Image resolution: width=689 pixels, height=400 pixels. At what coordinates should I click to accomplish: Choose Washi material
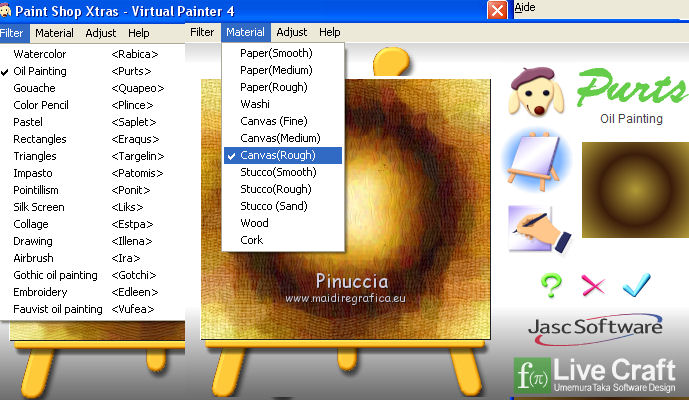283,104
